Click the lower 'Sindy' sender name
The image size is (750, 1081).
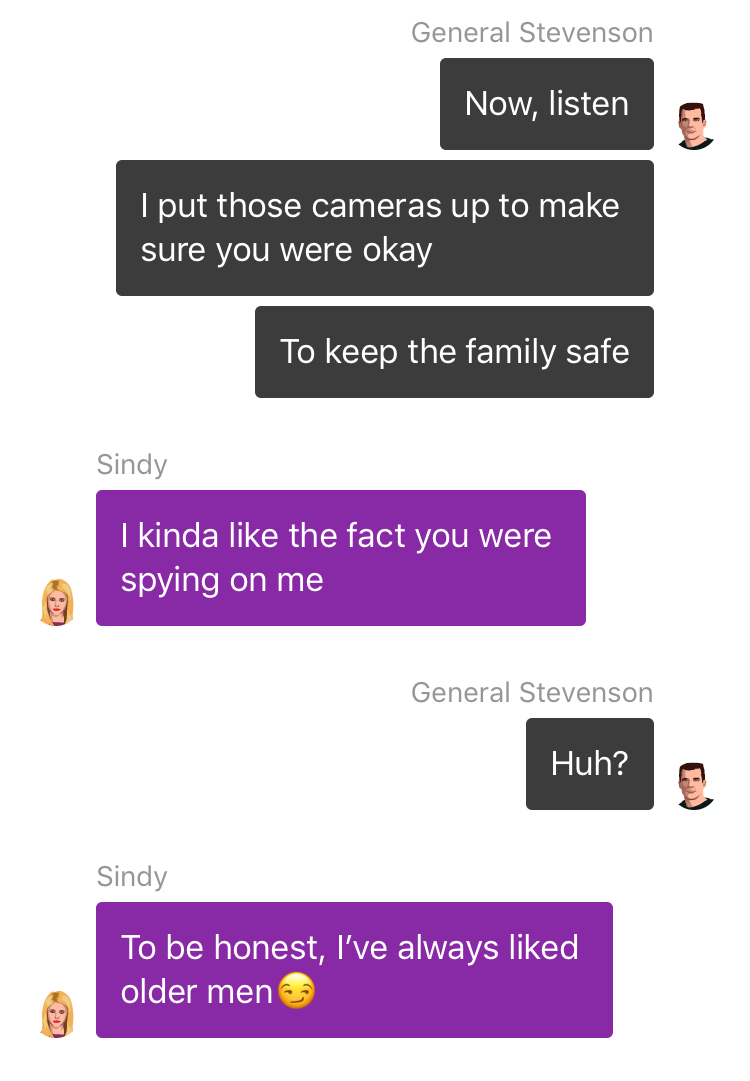132,877
